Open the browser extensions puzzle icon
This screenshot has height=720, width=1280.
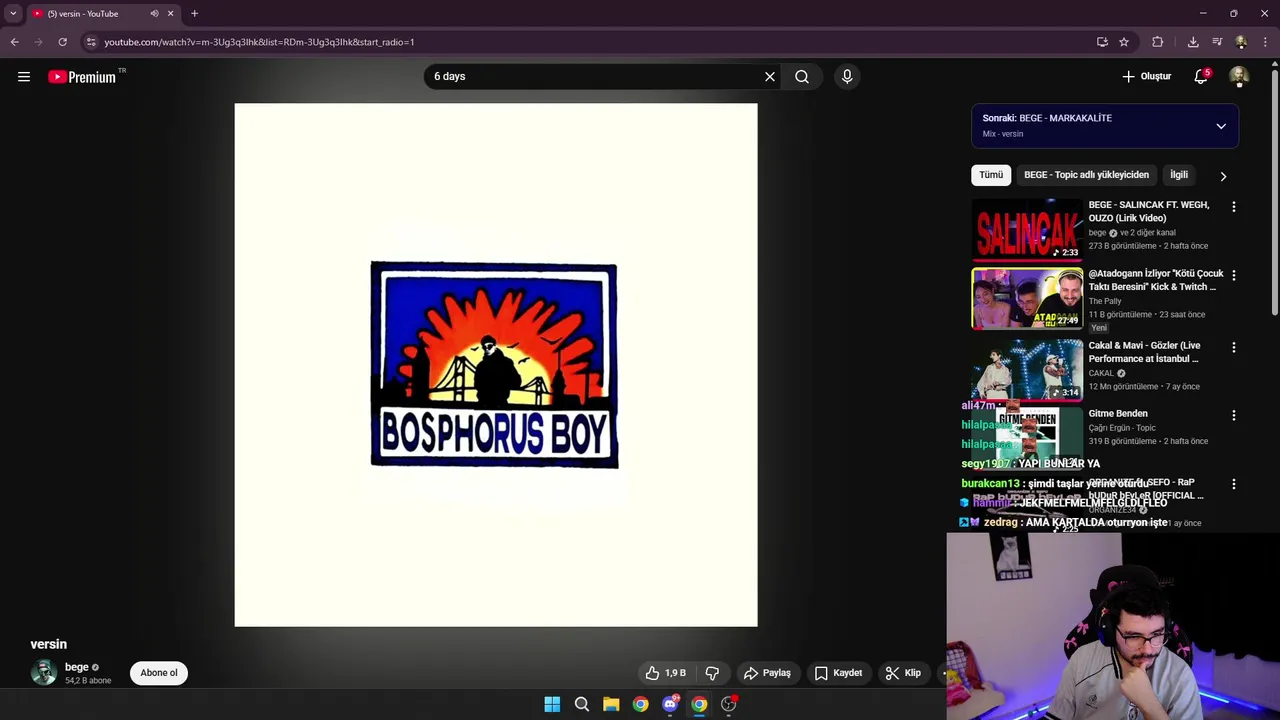tap(1158, 42)
